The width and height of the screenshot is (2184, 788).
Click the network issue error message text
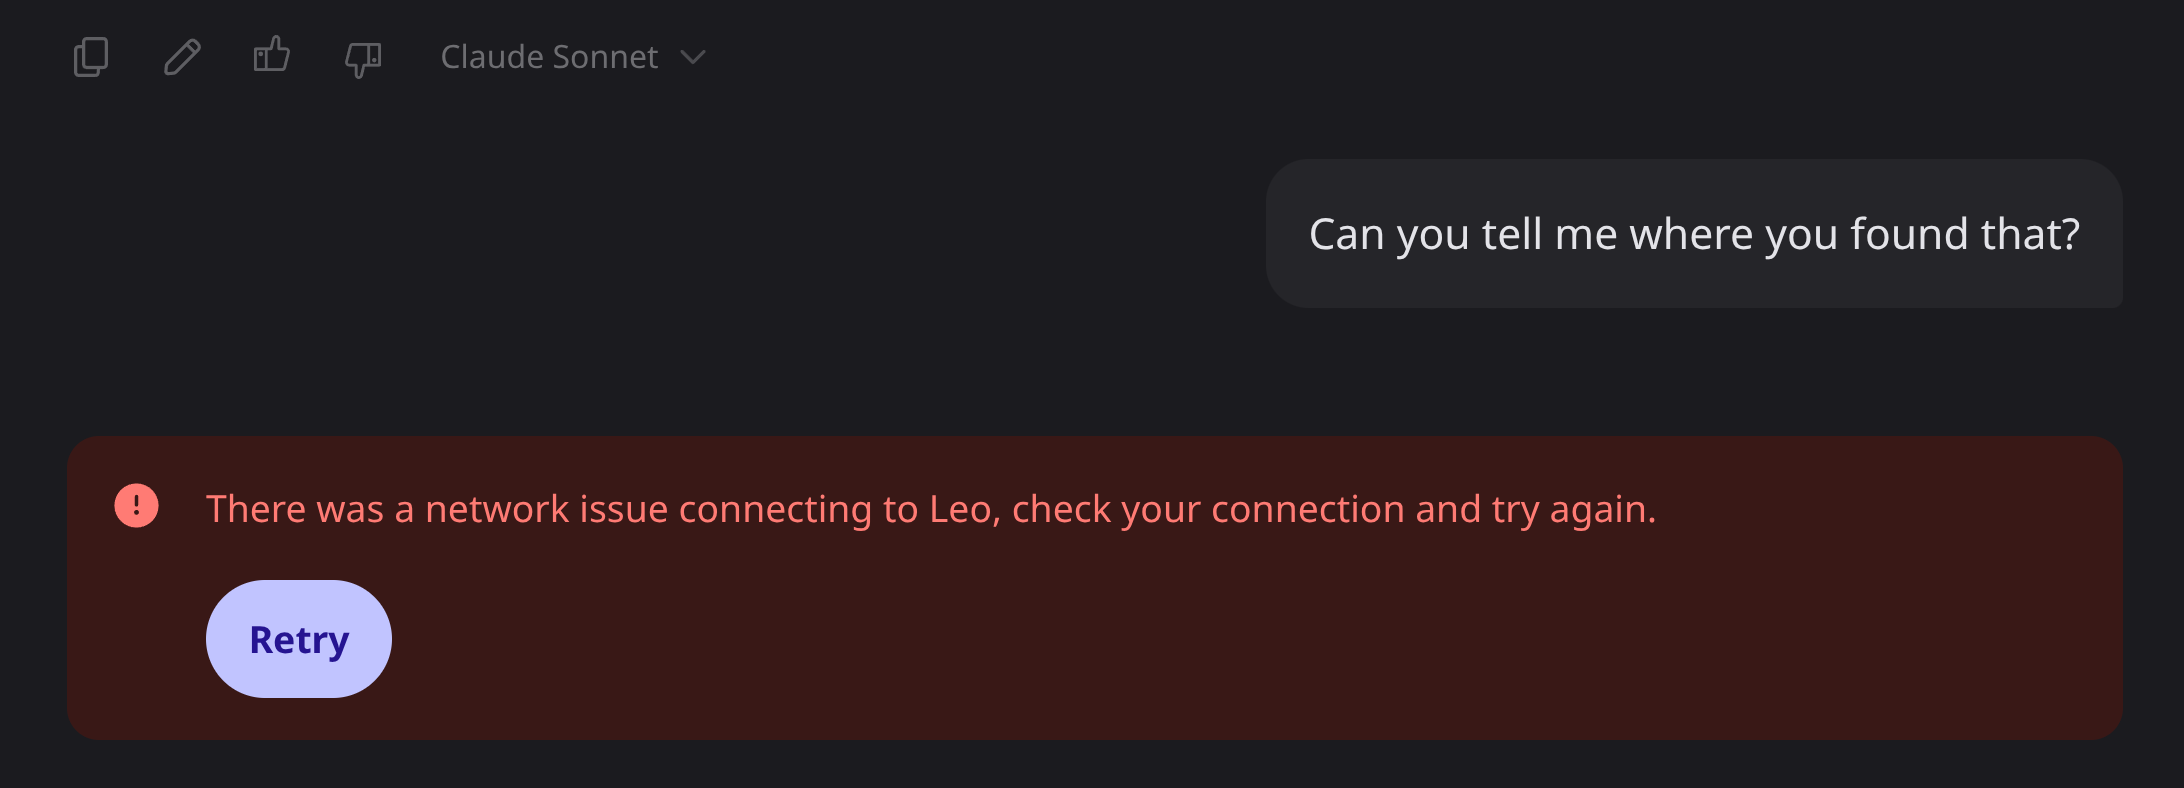coord(930,509)
